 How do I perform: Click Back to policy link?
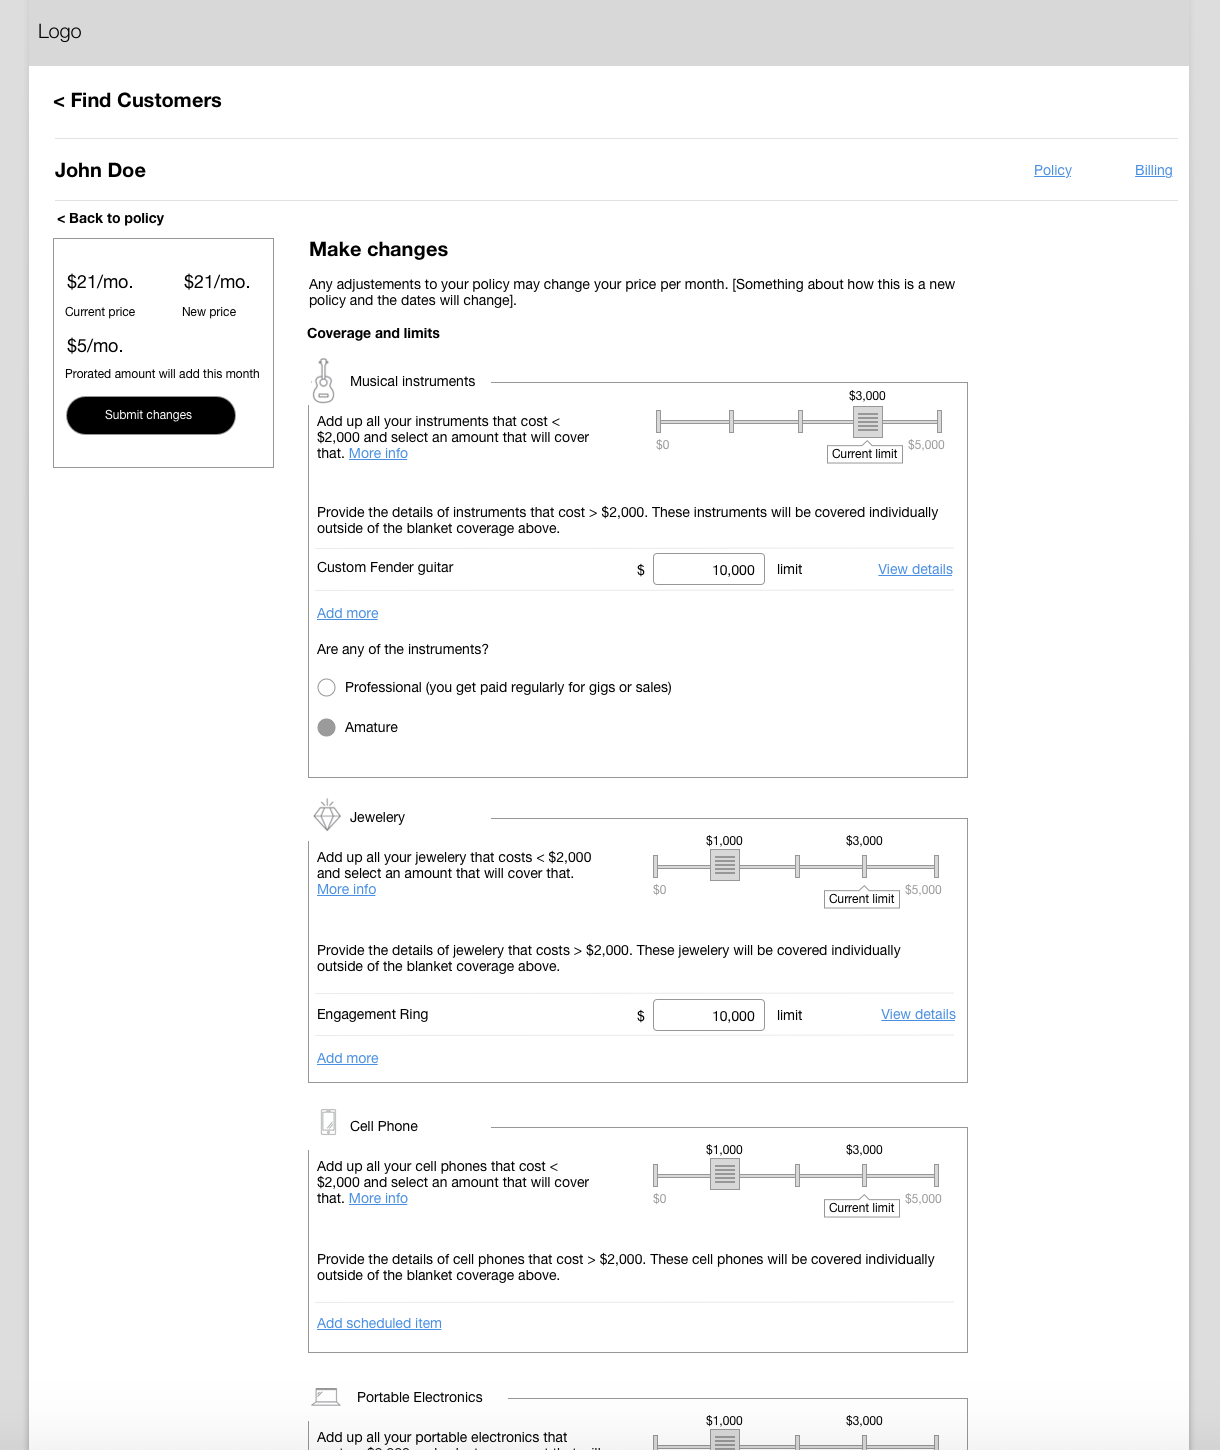pos(110,219)
